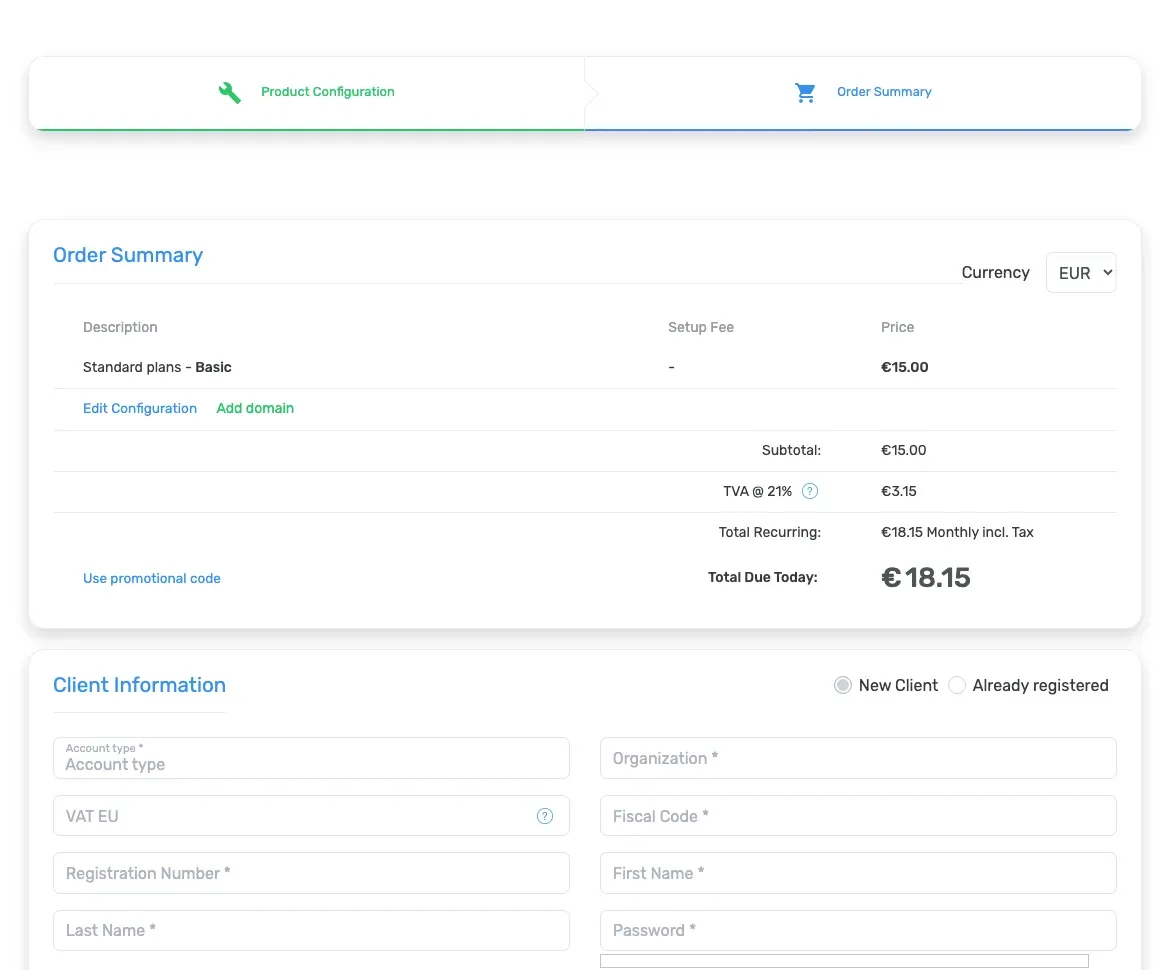Click the wrench Product Configuration icon

pos(230,93)
